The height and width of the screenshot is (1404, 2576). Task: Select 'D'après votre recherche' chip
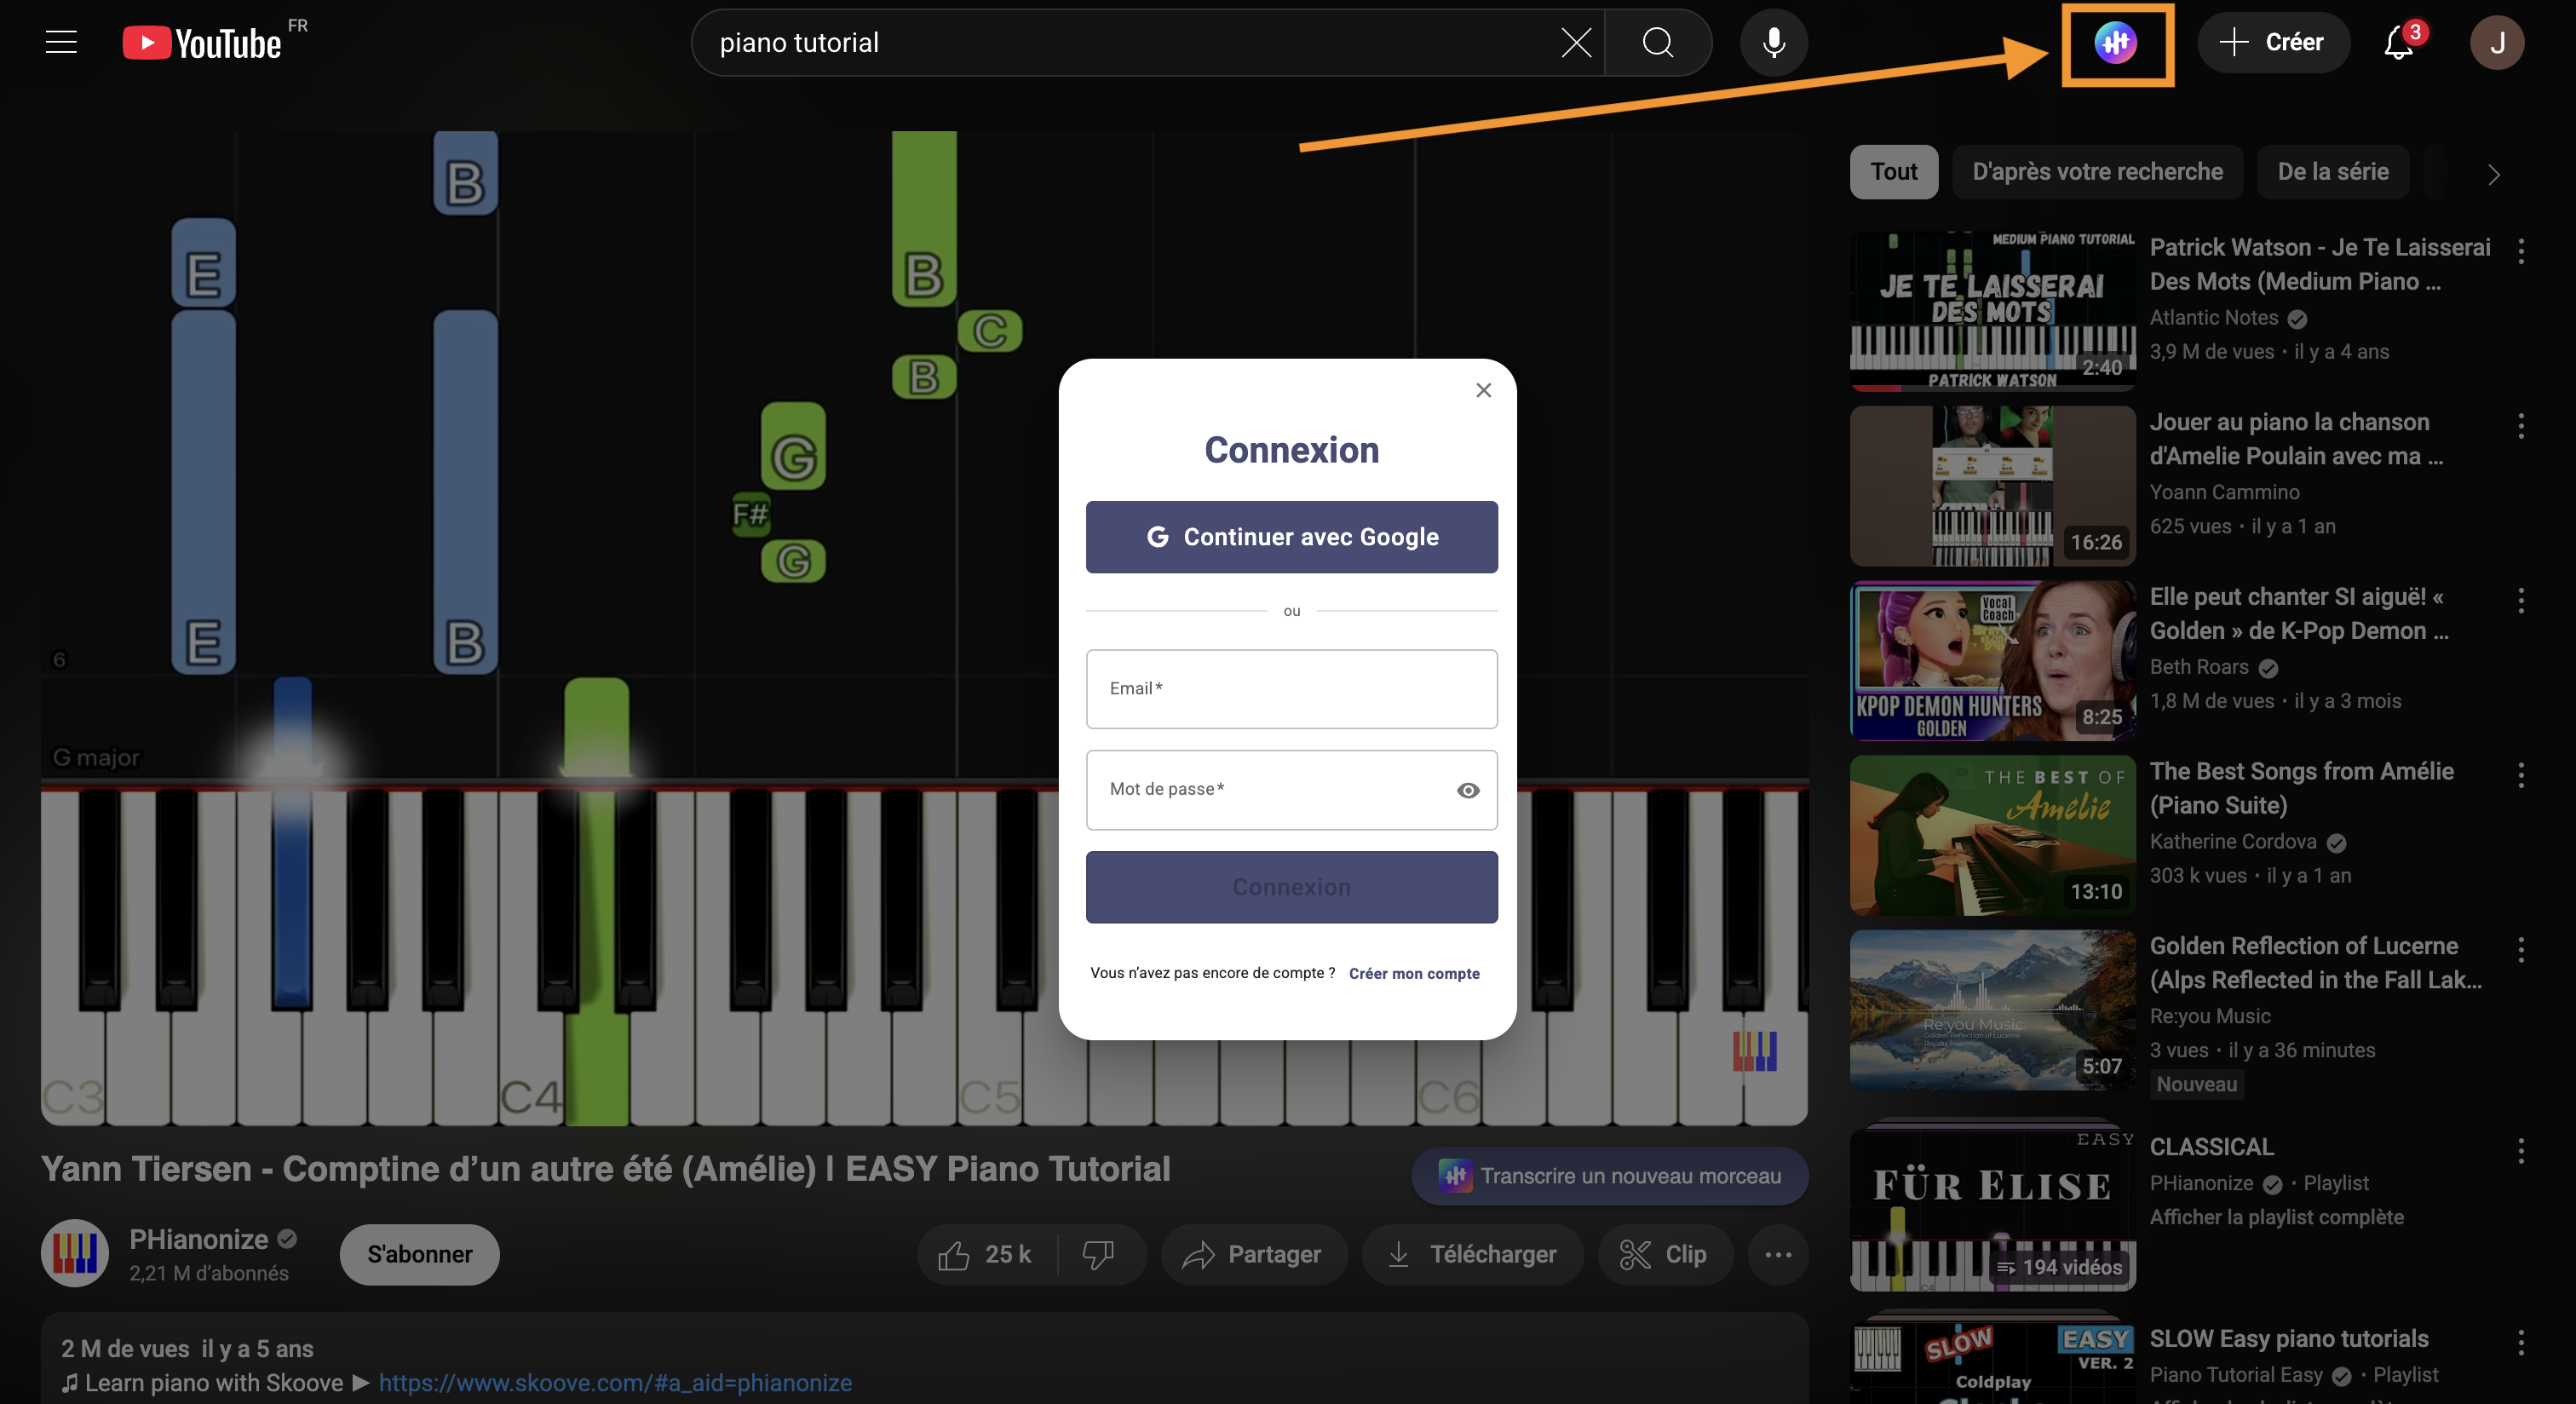tap(2096, 172)
